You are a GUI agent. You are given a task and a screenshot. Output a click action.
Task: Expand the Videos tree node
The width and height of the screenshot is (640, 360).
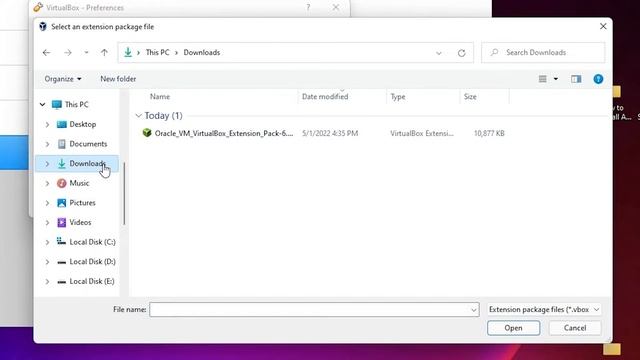[x=47, y=222]
